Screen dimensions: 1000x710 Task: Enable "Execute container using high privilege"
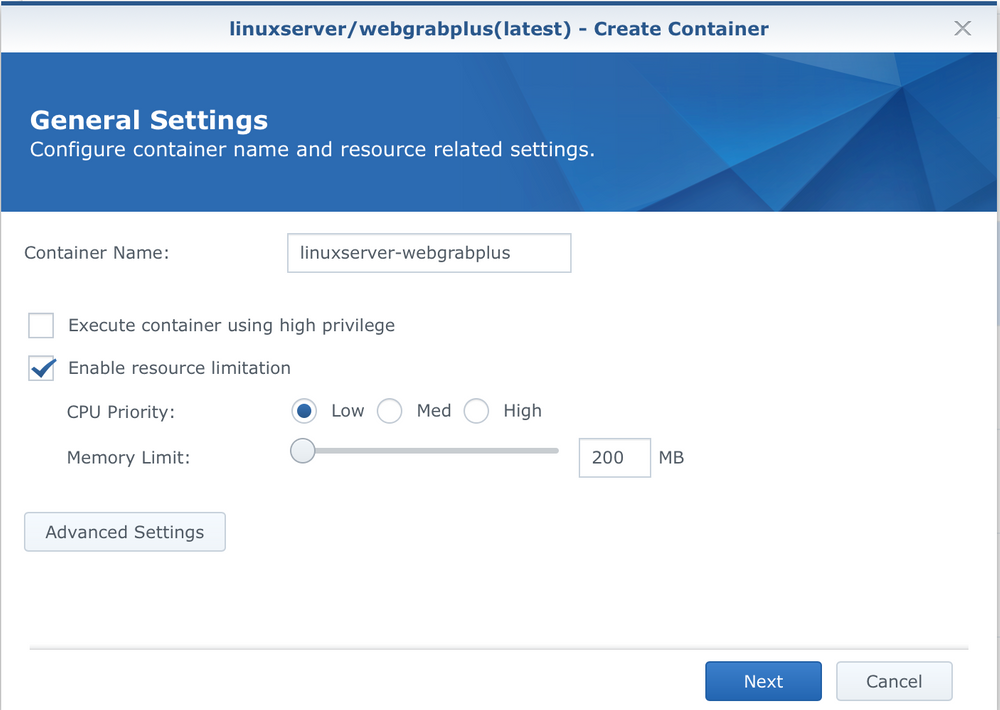(40, 325)
